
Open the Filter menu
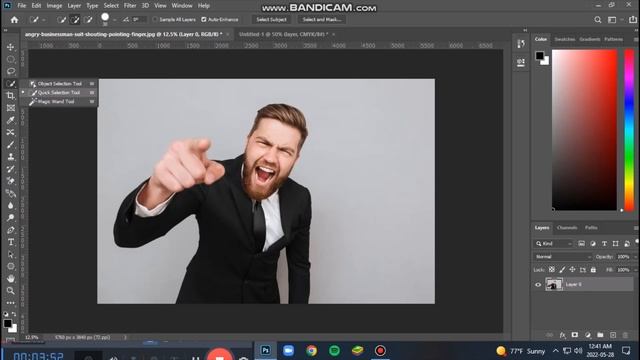[x=130, y=6]
